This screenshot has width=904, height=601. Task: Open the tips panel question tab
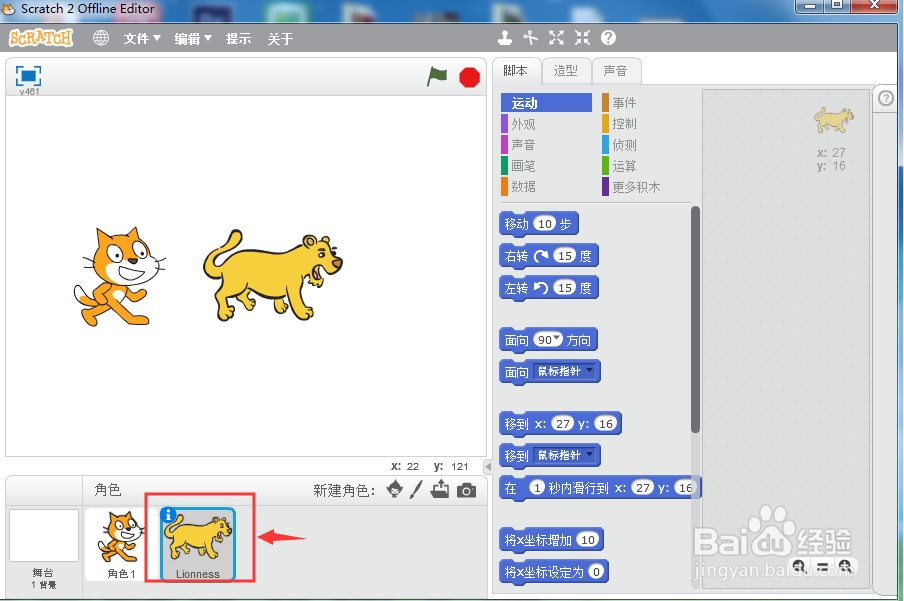886,98
